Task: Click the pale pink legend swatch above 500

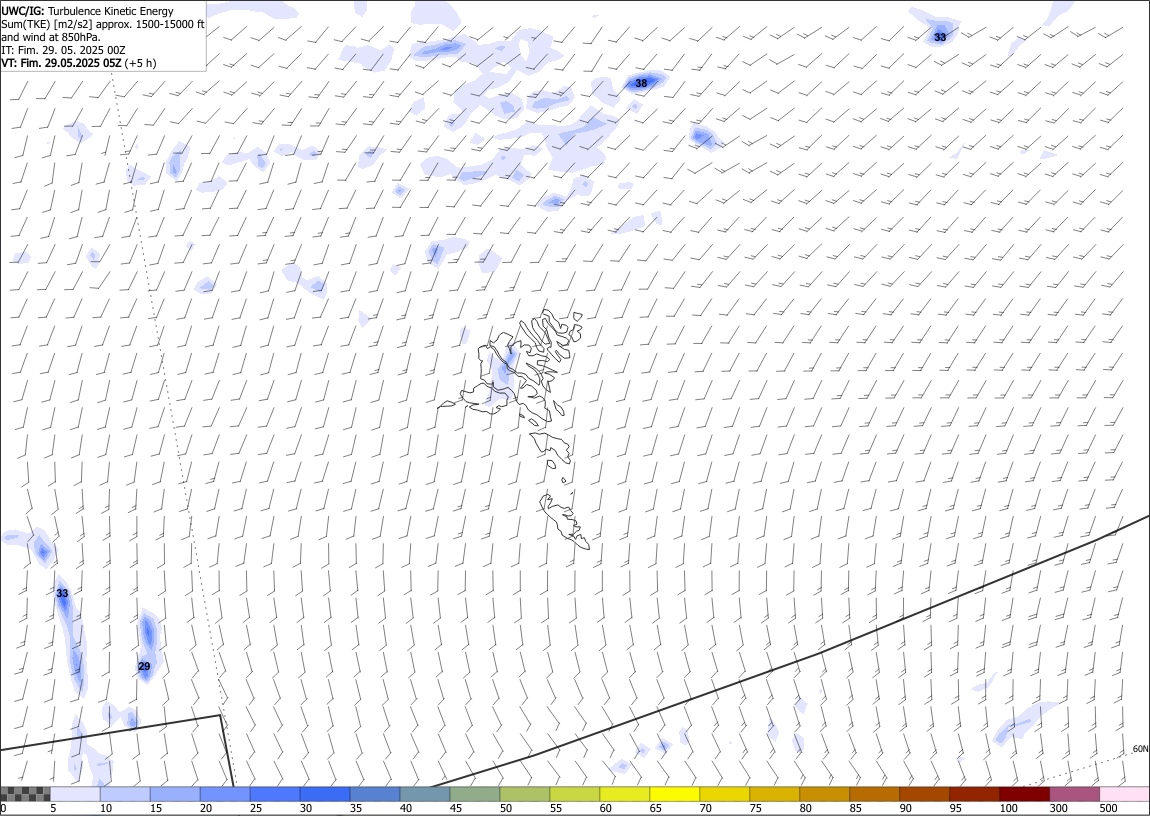Action: point(1125,794)
